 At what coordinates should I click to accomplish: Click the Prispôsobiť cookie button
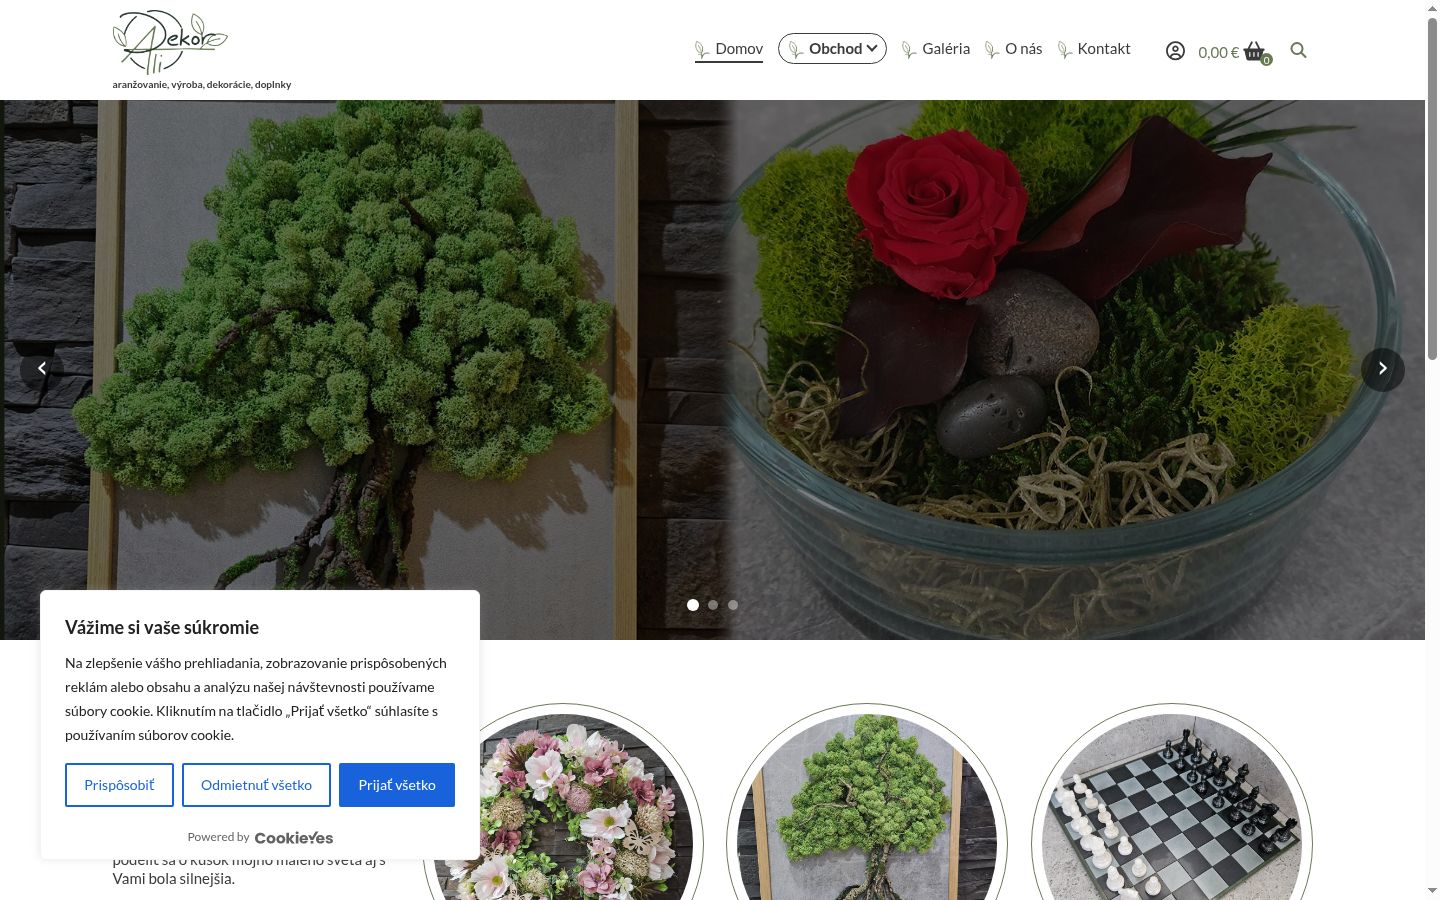119,785
